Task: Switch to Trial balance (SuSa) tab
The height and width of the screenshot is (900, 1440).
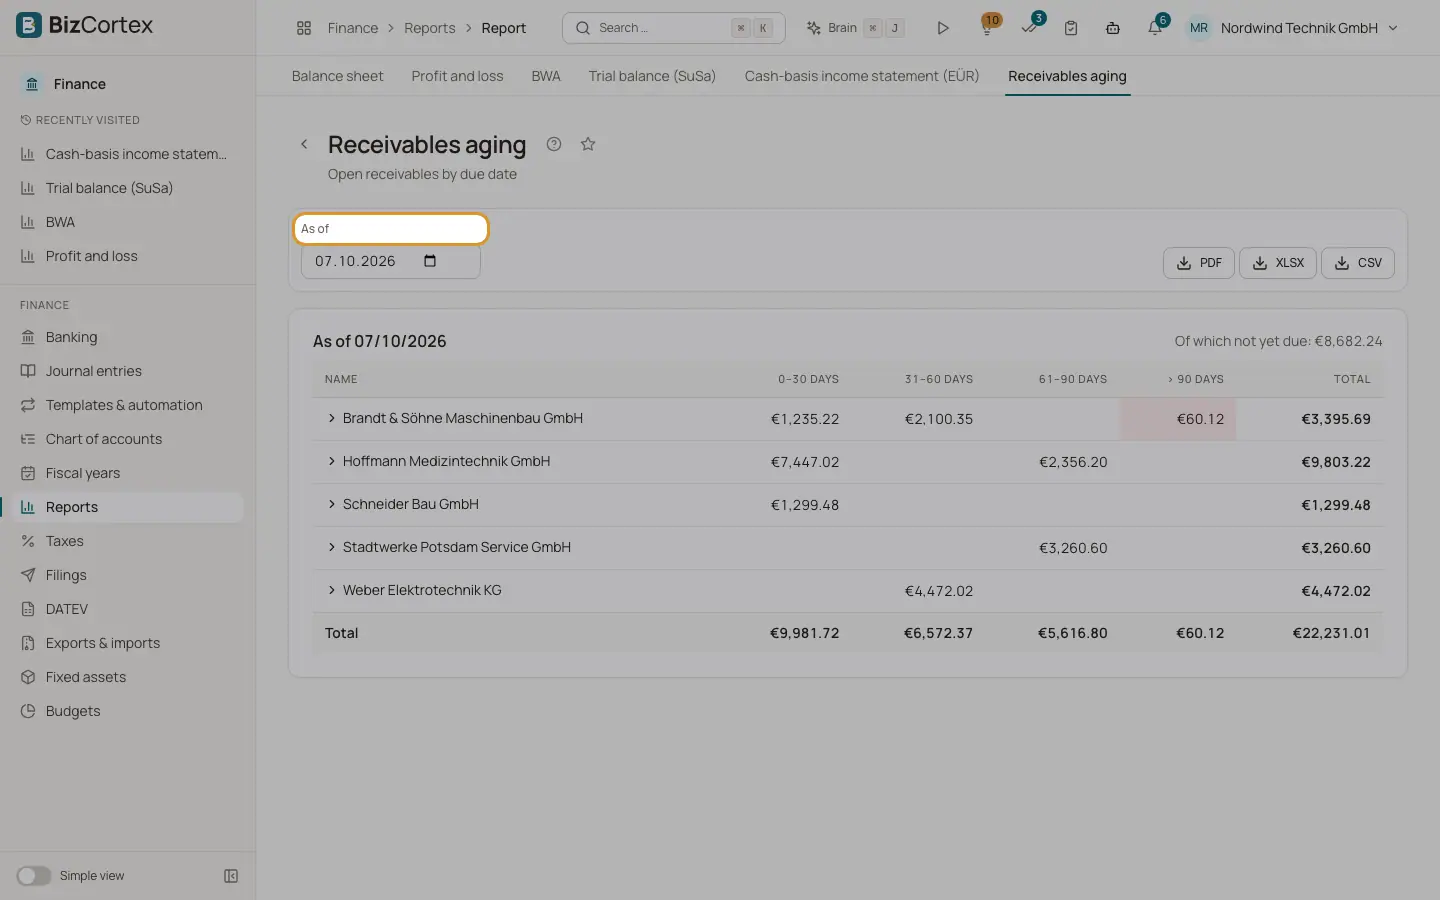Action: (652, 76)
